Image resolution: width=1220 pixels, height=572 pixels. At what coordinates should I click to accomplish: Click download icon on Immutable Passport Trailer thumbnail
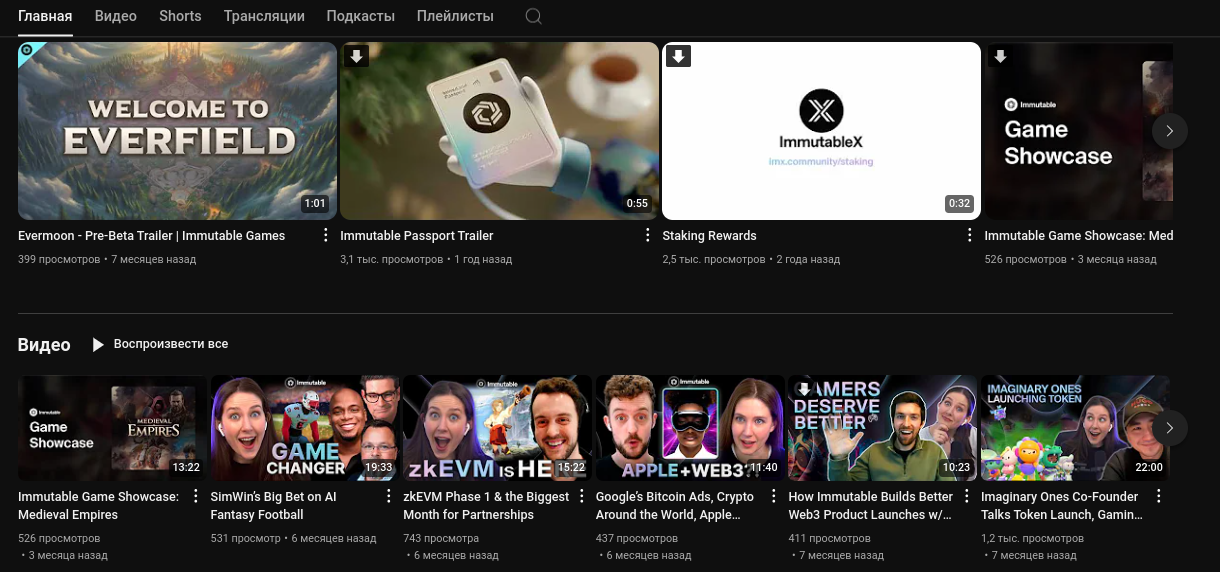[x=357, y=56]
